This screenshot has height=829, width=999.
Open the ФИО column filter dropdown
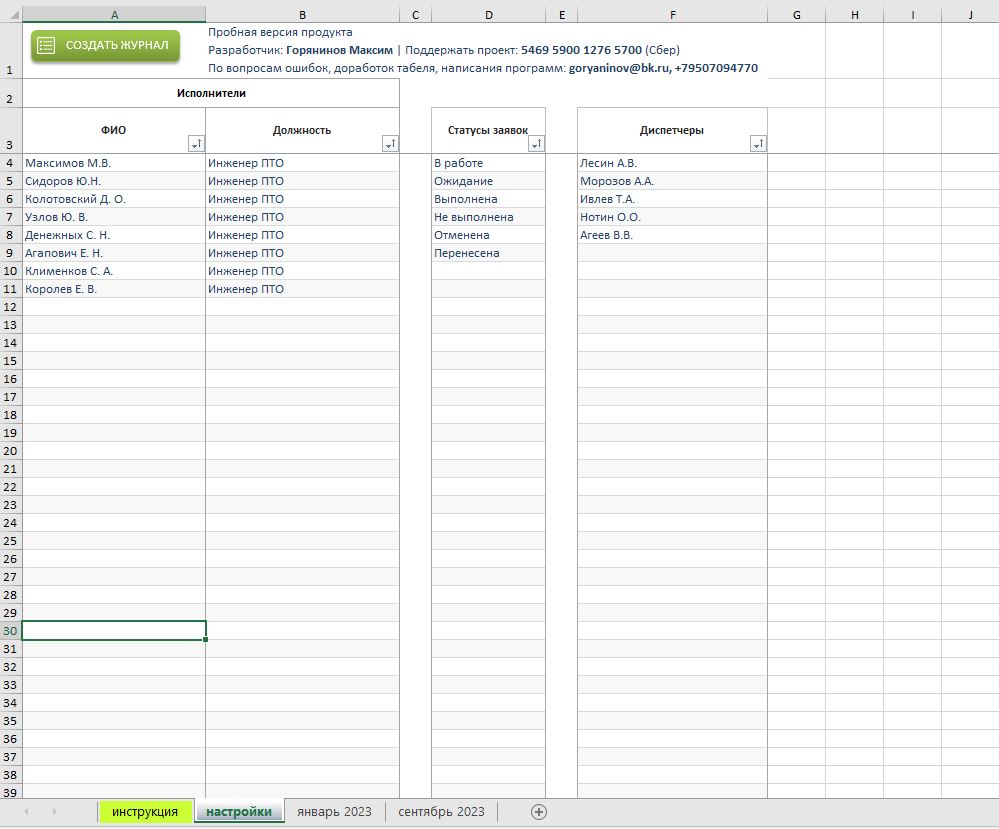click(x=196, y=144)
